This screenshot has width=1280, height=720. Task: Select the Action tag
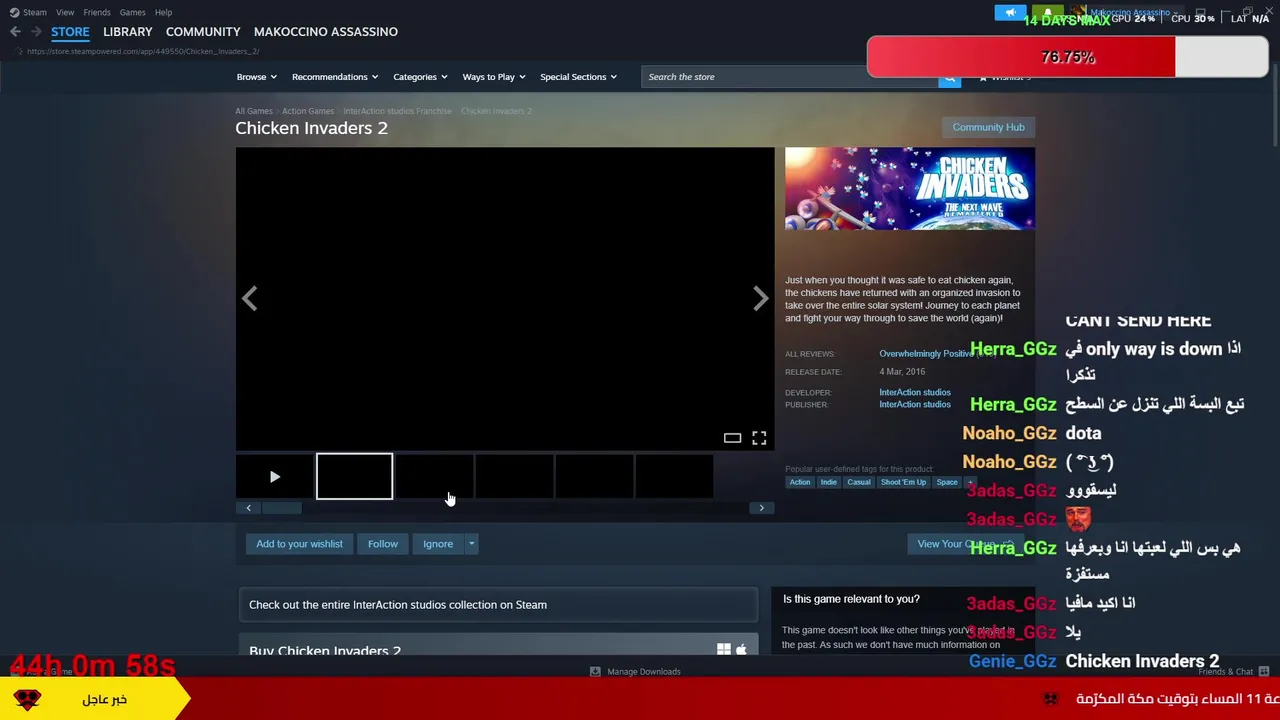click(800, 482)
